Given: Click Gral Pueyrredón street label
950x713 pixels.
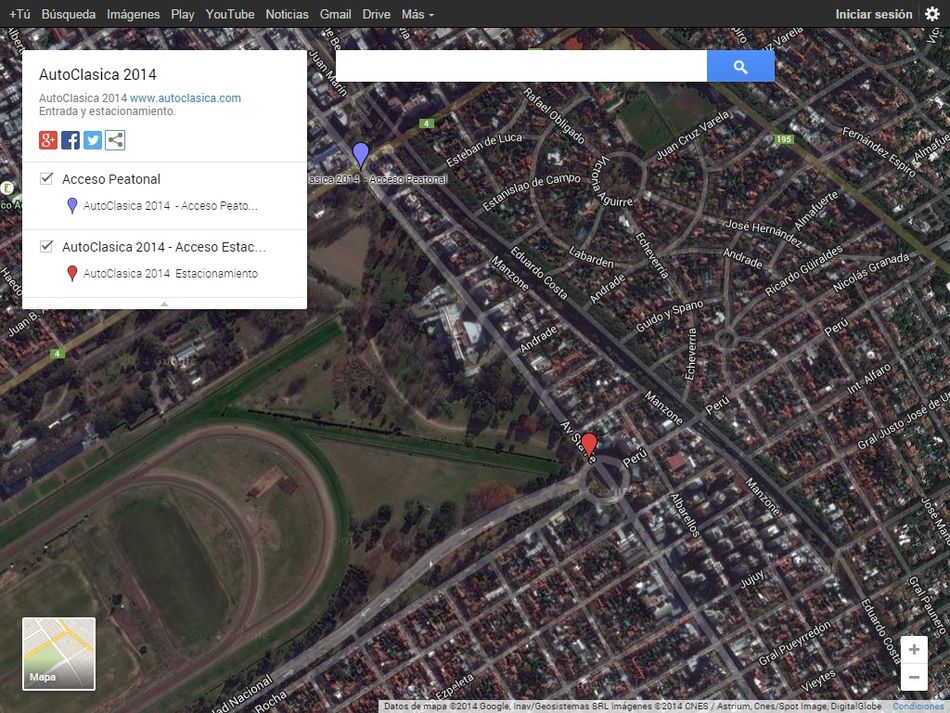Looking at the screenshot, I should pyautogui.click(x=795, y=643).
